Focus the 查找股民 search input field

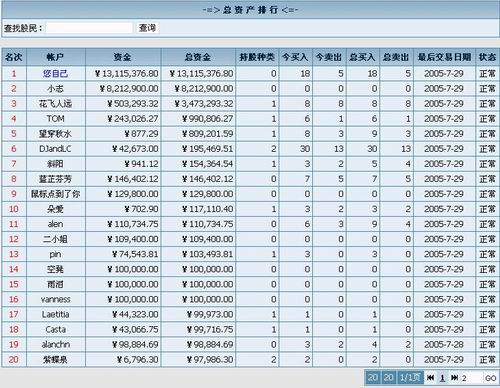89,28
